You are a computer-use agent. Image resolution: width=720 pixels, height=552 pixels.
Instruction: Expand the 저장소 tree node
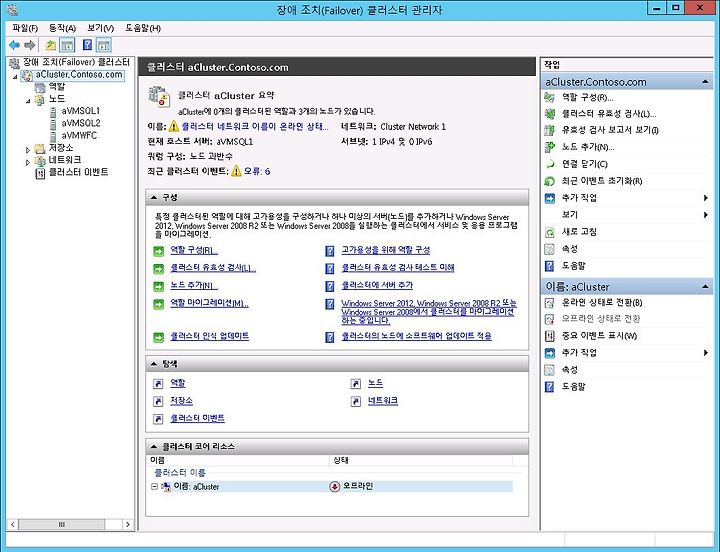(x=28, y=150)
